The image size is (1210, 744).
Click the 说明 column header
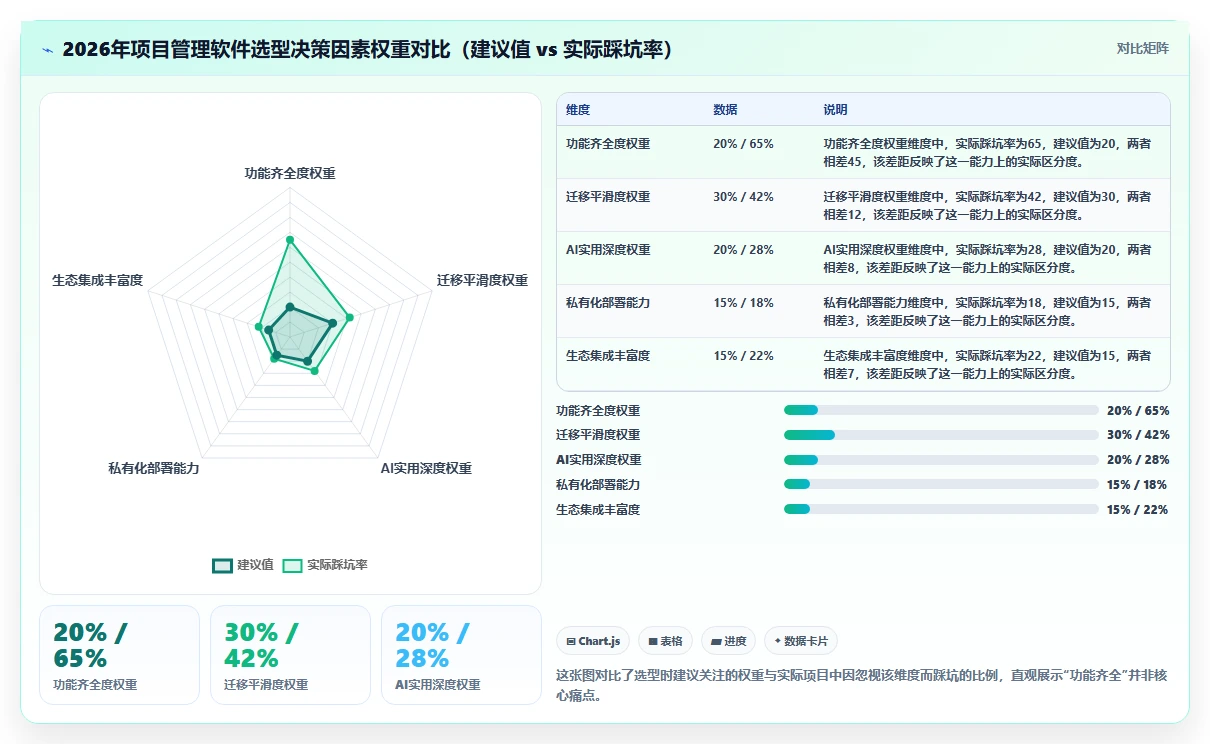(835, 110)
